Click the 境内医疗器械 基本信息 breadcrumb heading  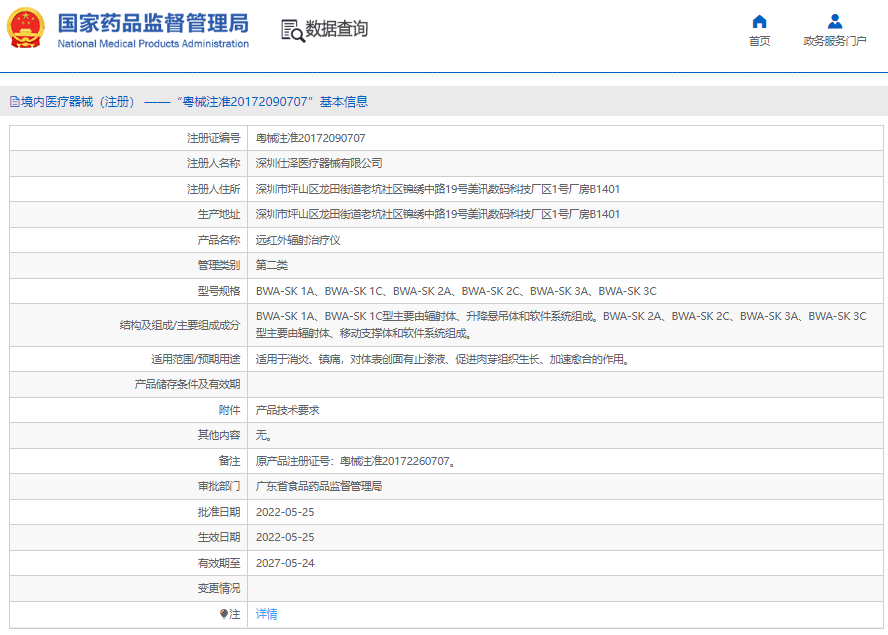189,102
